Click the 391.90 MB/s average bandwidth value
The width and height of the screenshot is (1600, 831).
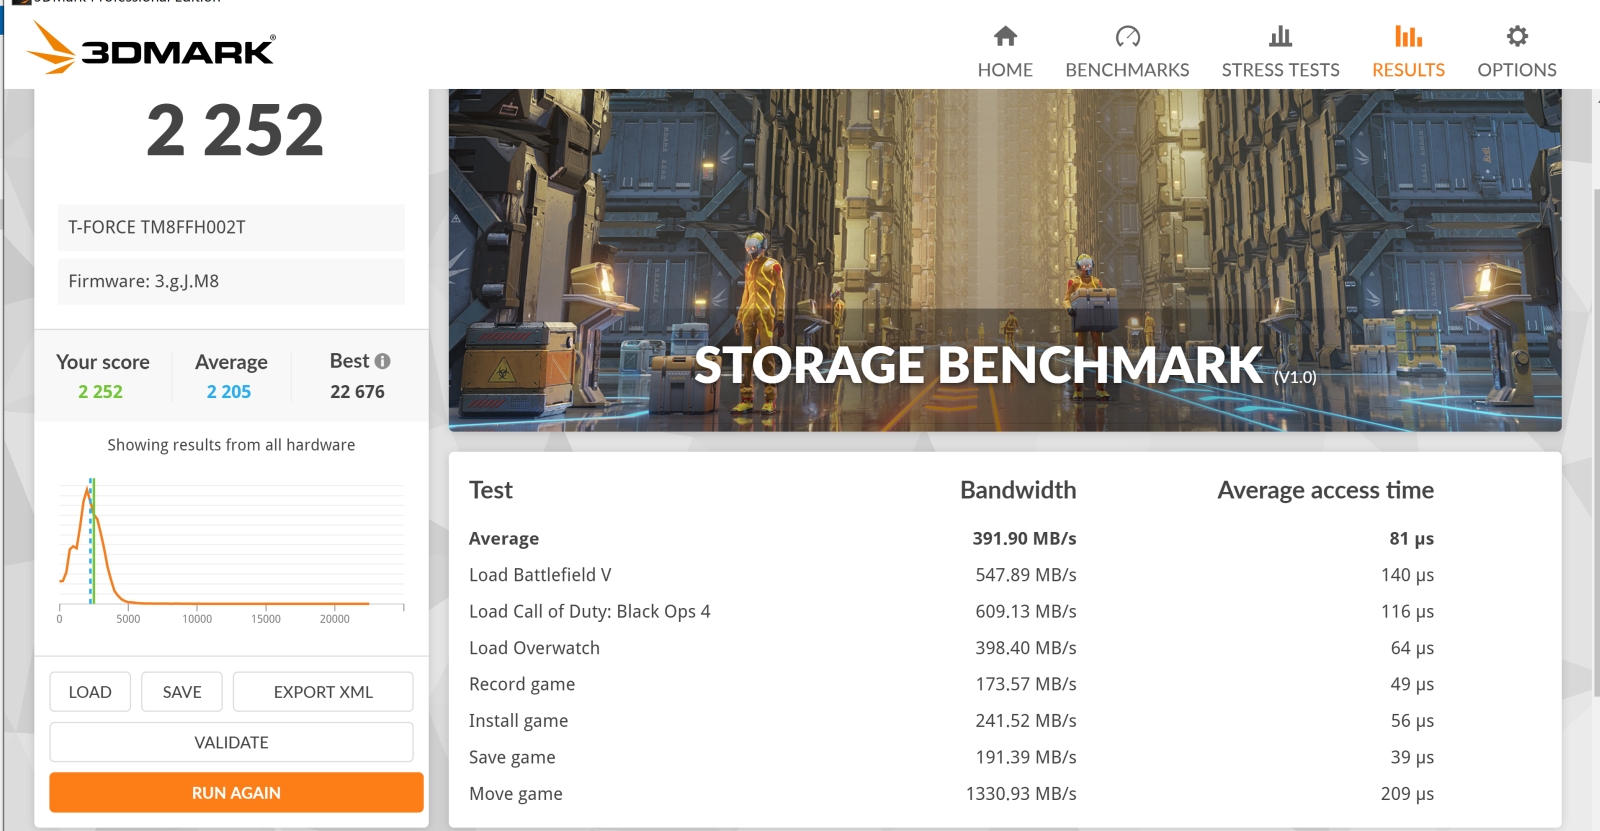pos(1024,538)
